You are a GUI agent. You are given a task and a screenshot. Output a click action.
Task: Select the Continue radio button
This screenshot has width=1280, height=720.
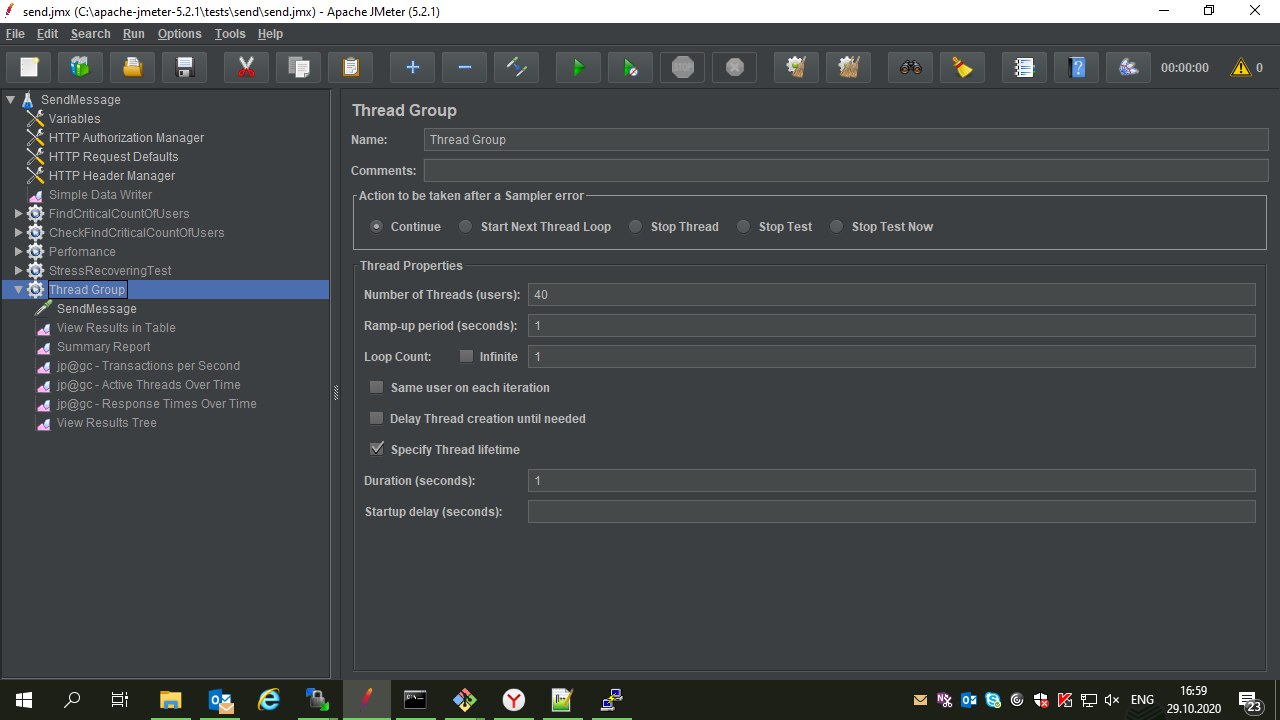point(377,227)
